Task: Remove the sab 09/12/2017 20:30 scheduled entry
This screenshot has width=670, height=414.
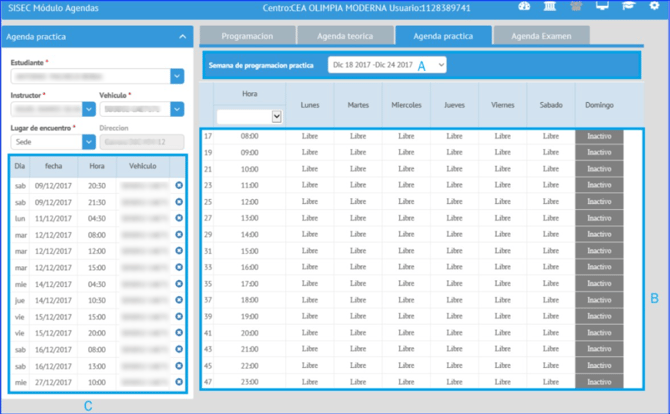Action: 178,185
